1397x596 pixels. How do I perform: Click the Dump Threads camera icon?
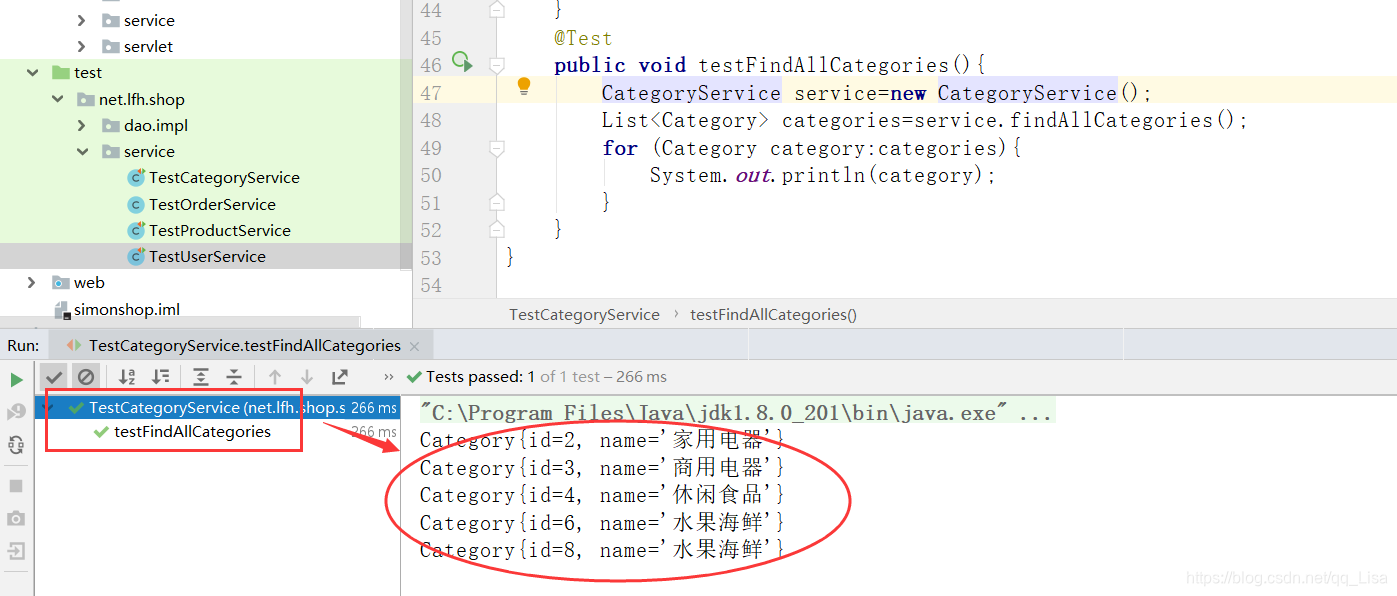pos(16,518)
